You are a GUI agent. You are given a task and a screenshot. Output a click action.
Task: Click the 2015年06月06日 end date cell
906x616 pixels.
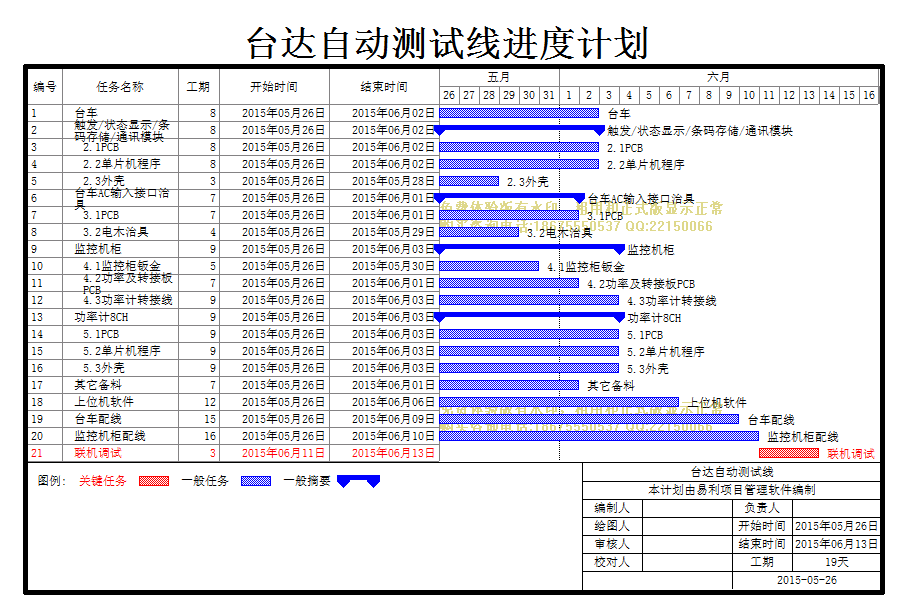(384, 402)
